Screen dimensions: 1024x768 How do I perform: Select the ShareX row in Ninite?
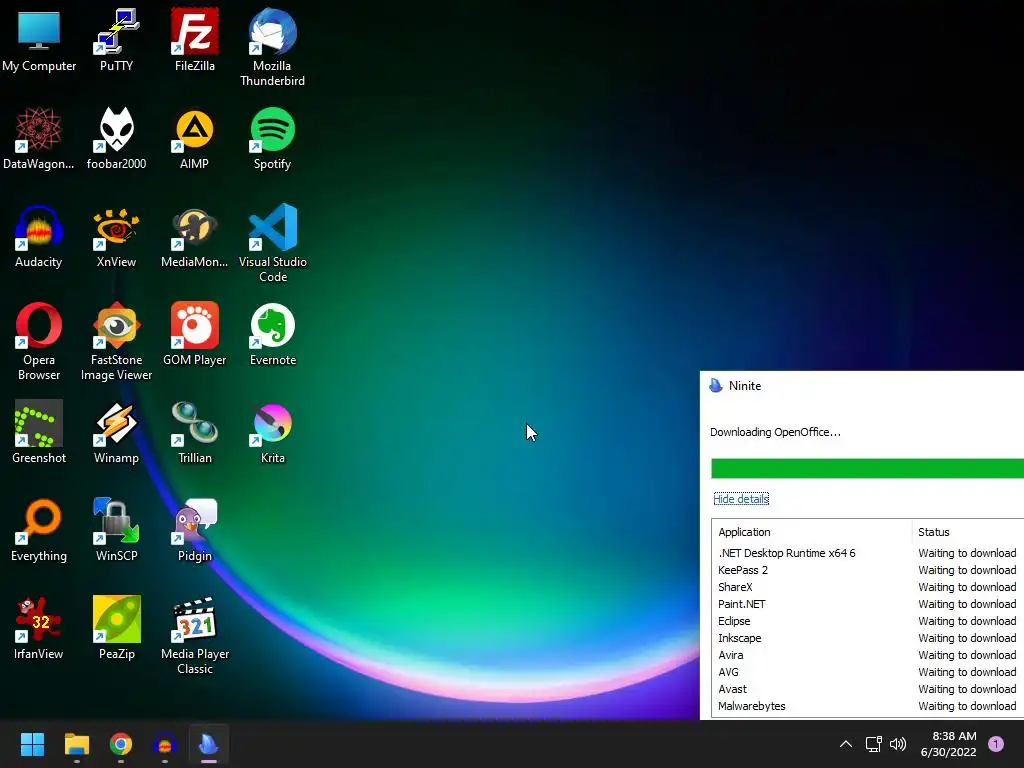(868, 587)
